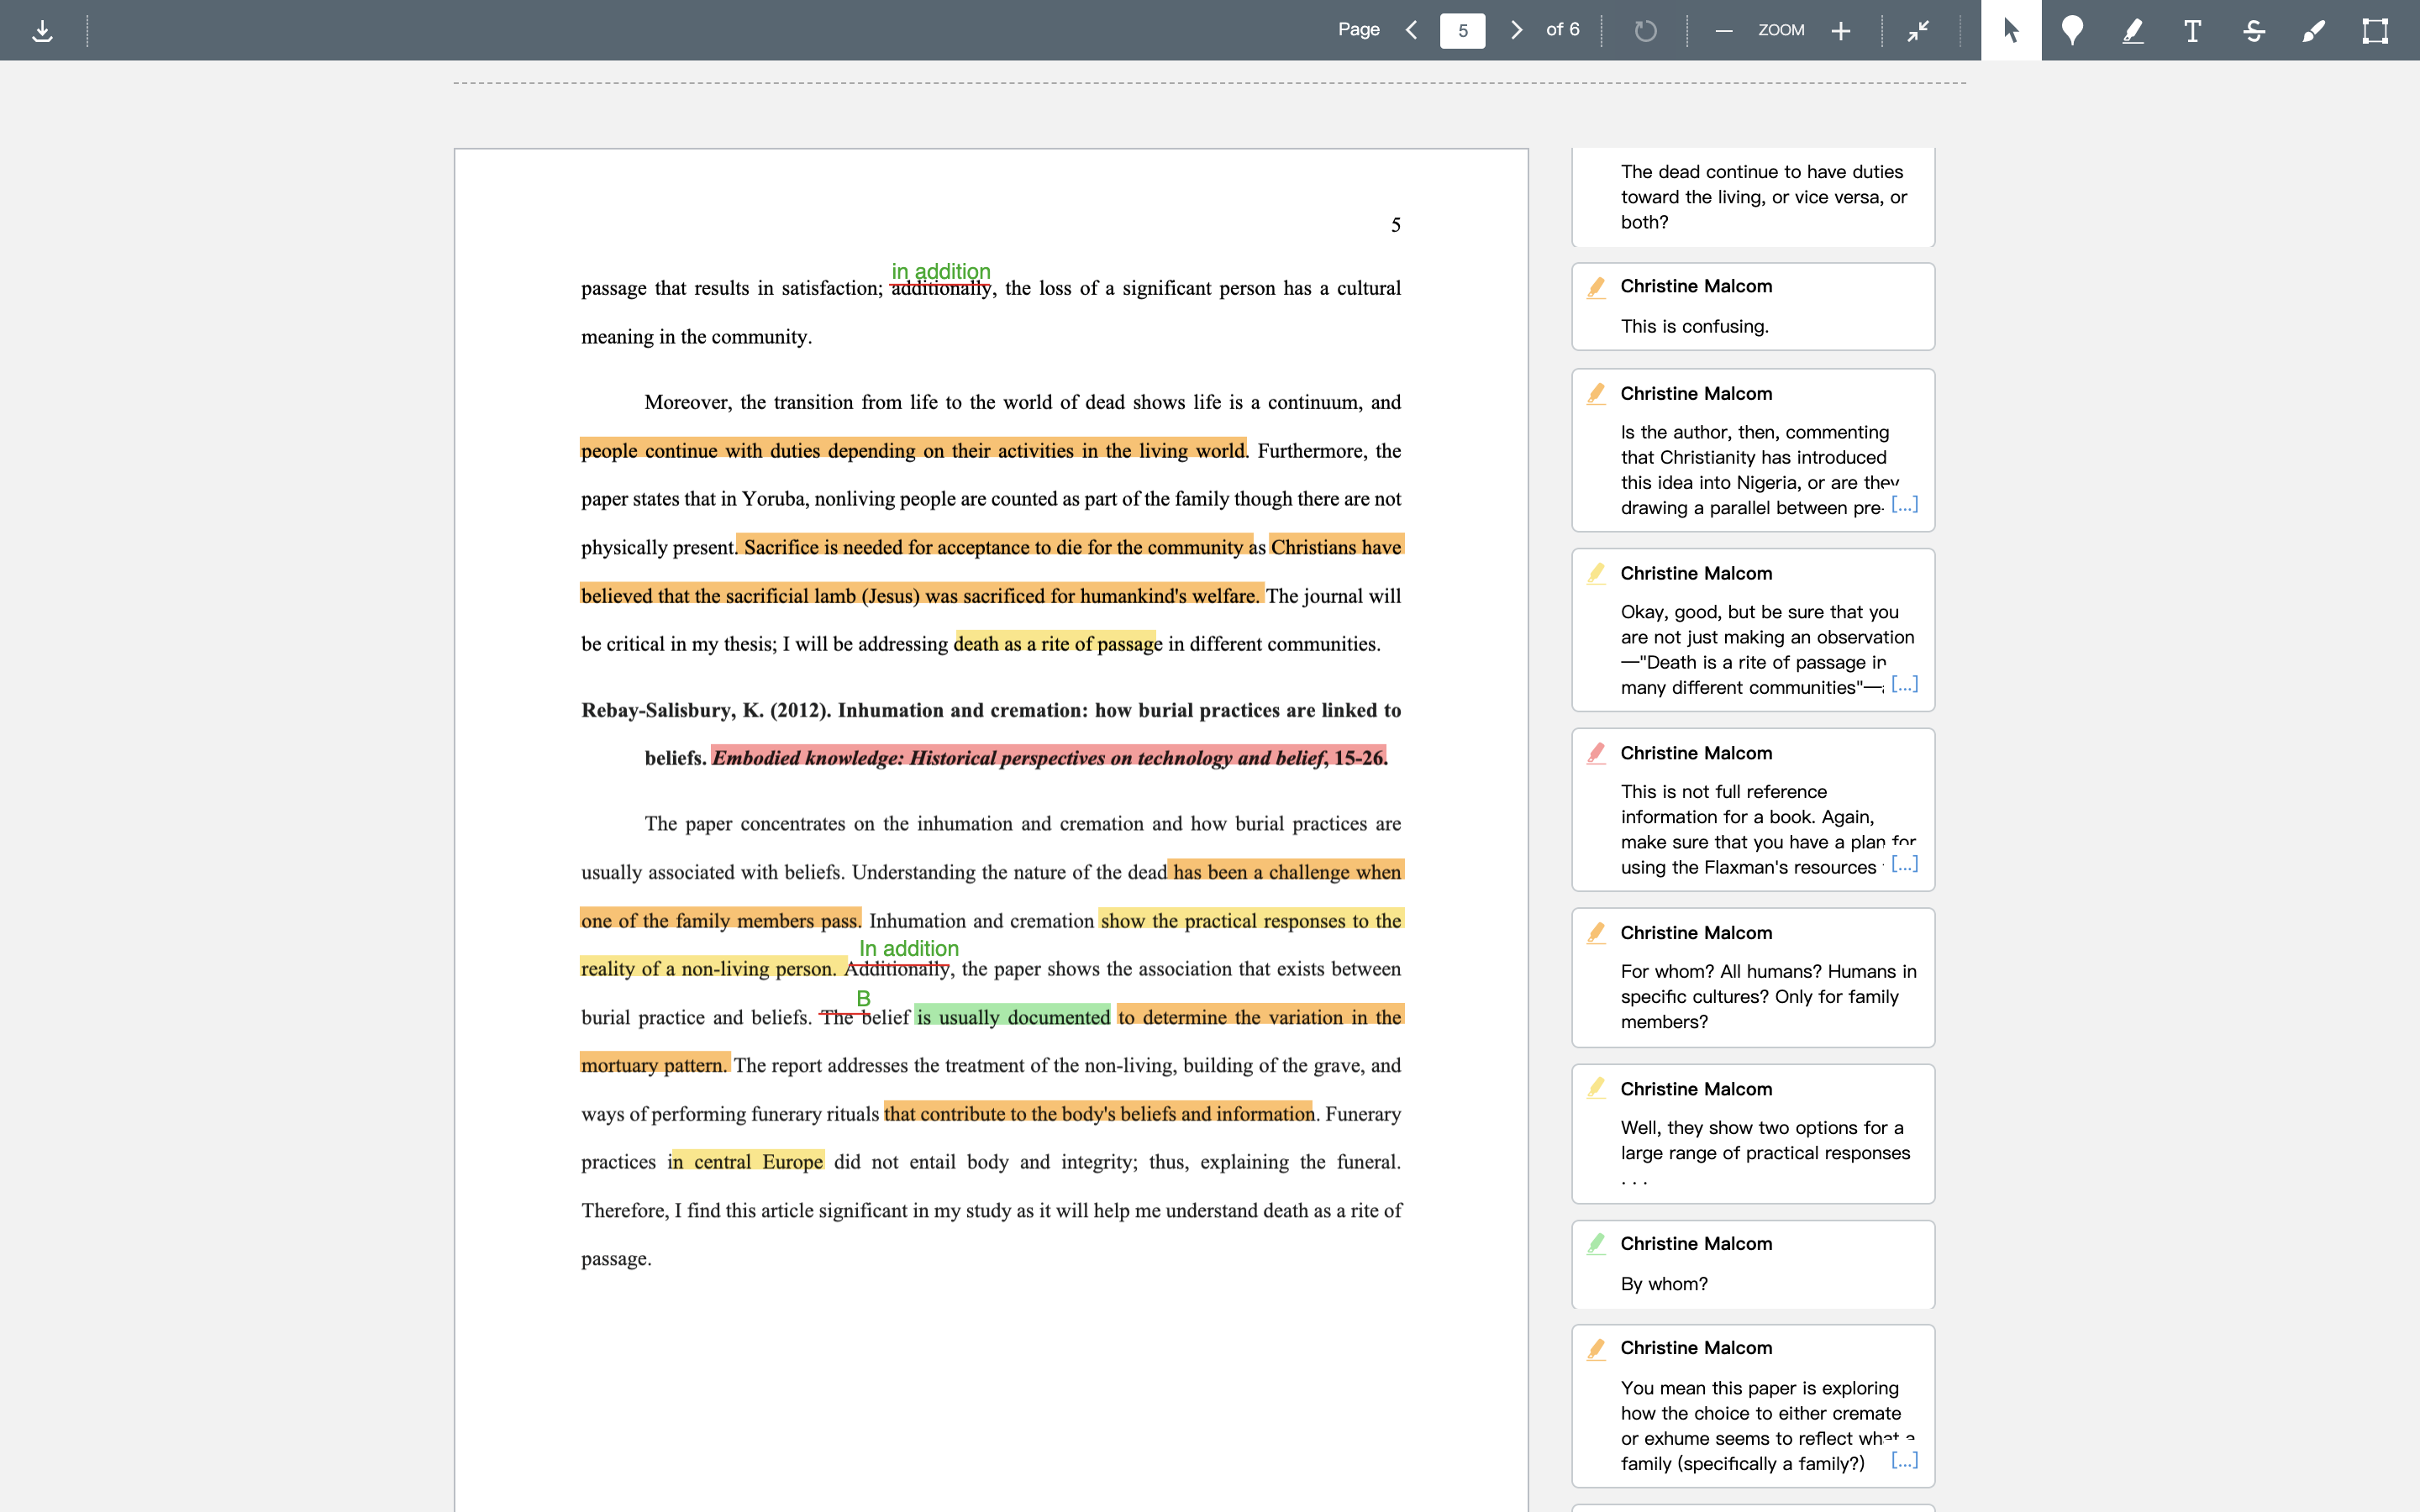
Task: Pick the strikethrough annotation tool
Action: click(x=2254, y=30)
